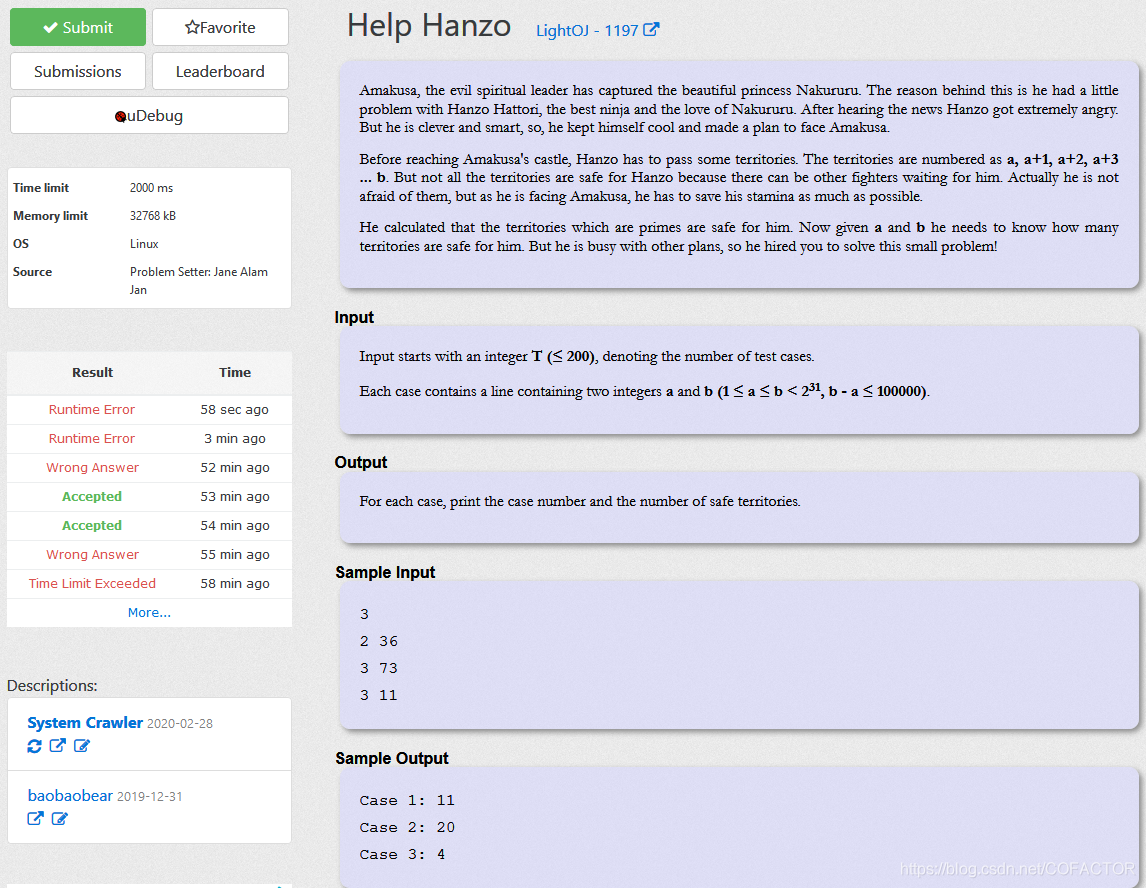1146x888 pixels.
Task: Click the edit icon under baobaobear
Action: [x=60, y=819]
